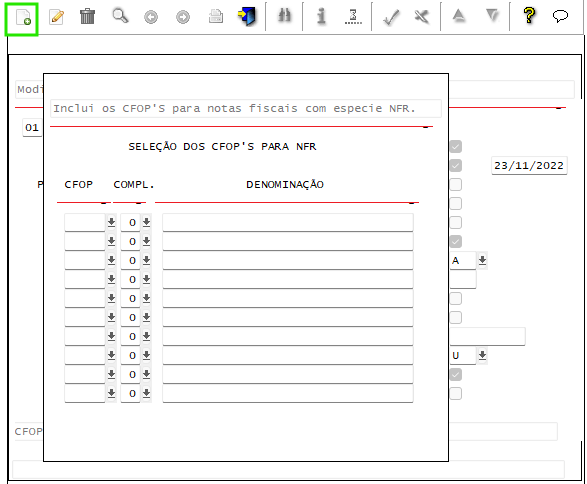Click the 'COMPL.' column header

click(134, 185)
